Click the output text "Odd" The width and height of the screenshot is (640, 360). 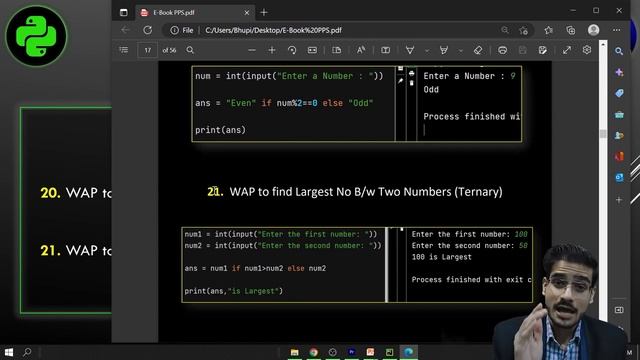point(431,90)
